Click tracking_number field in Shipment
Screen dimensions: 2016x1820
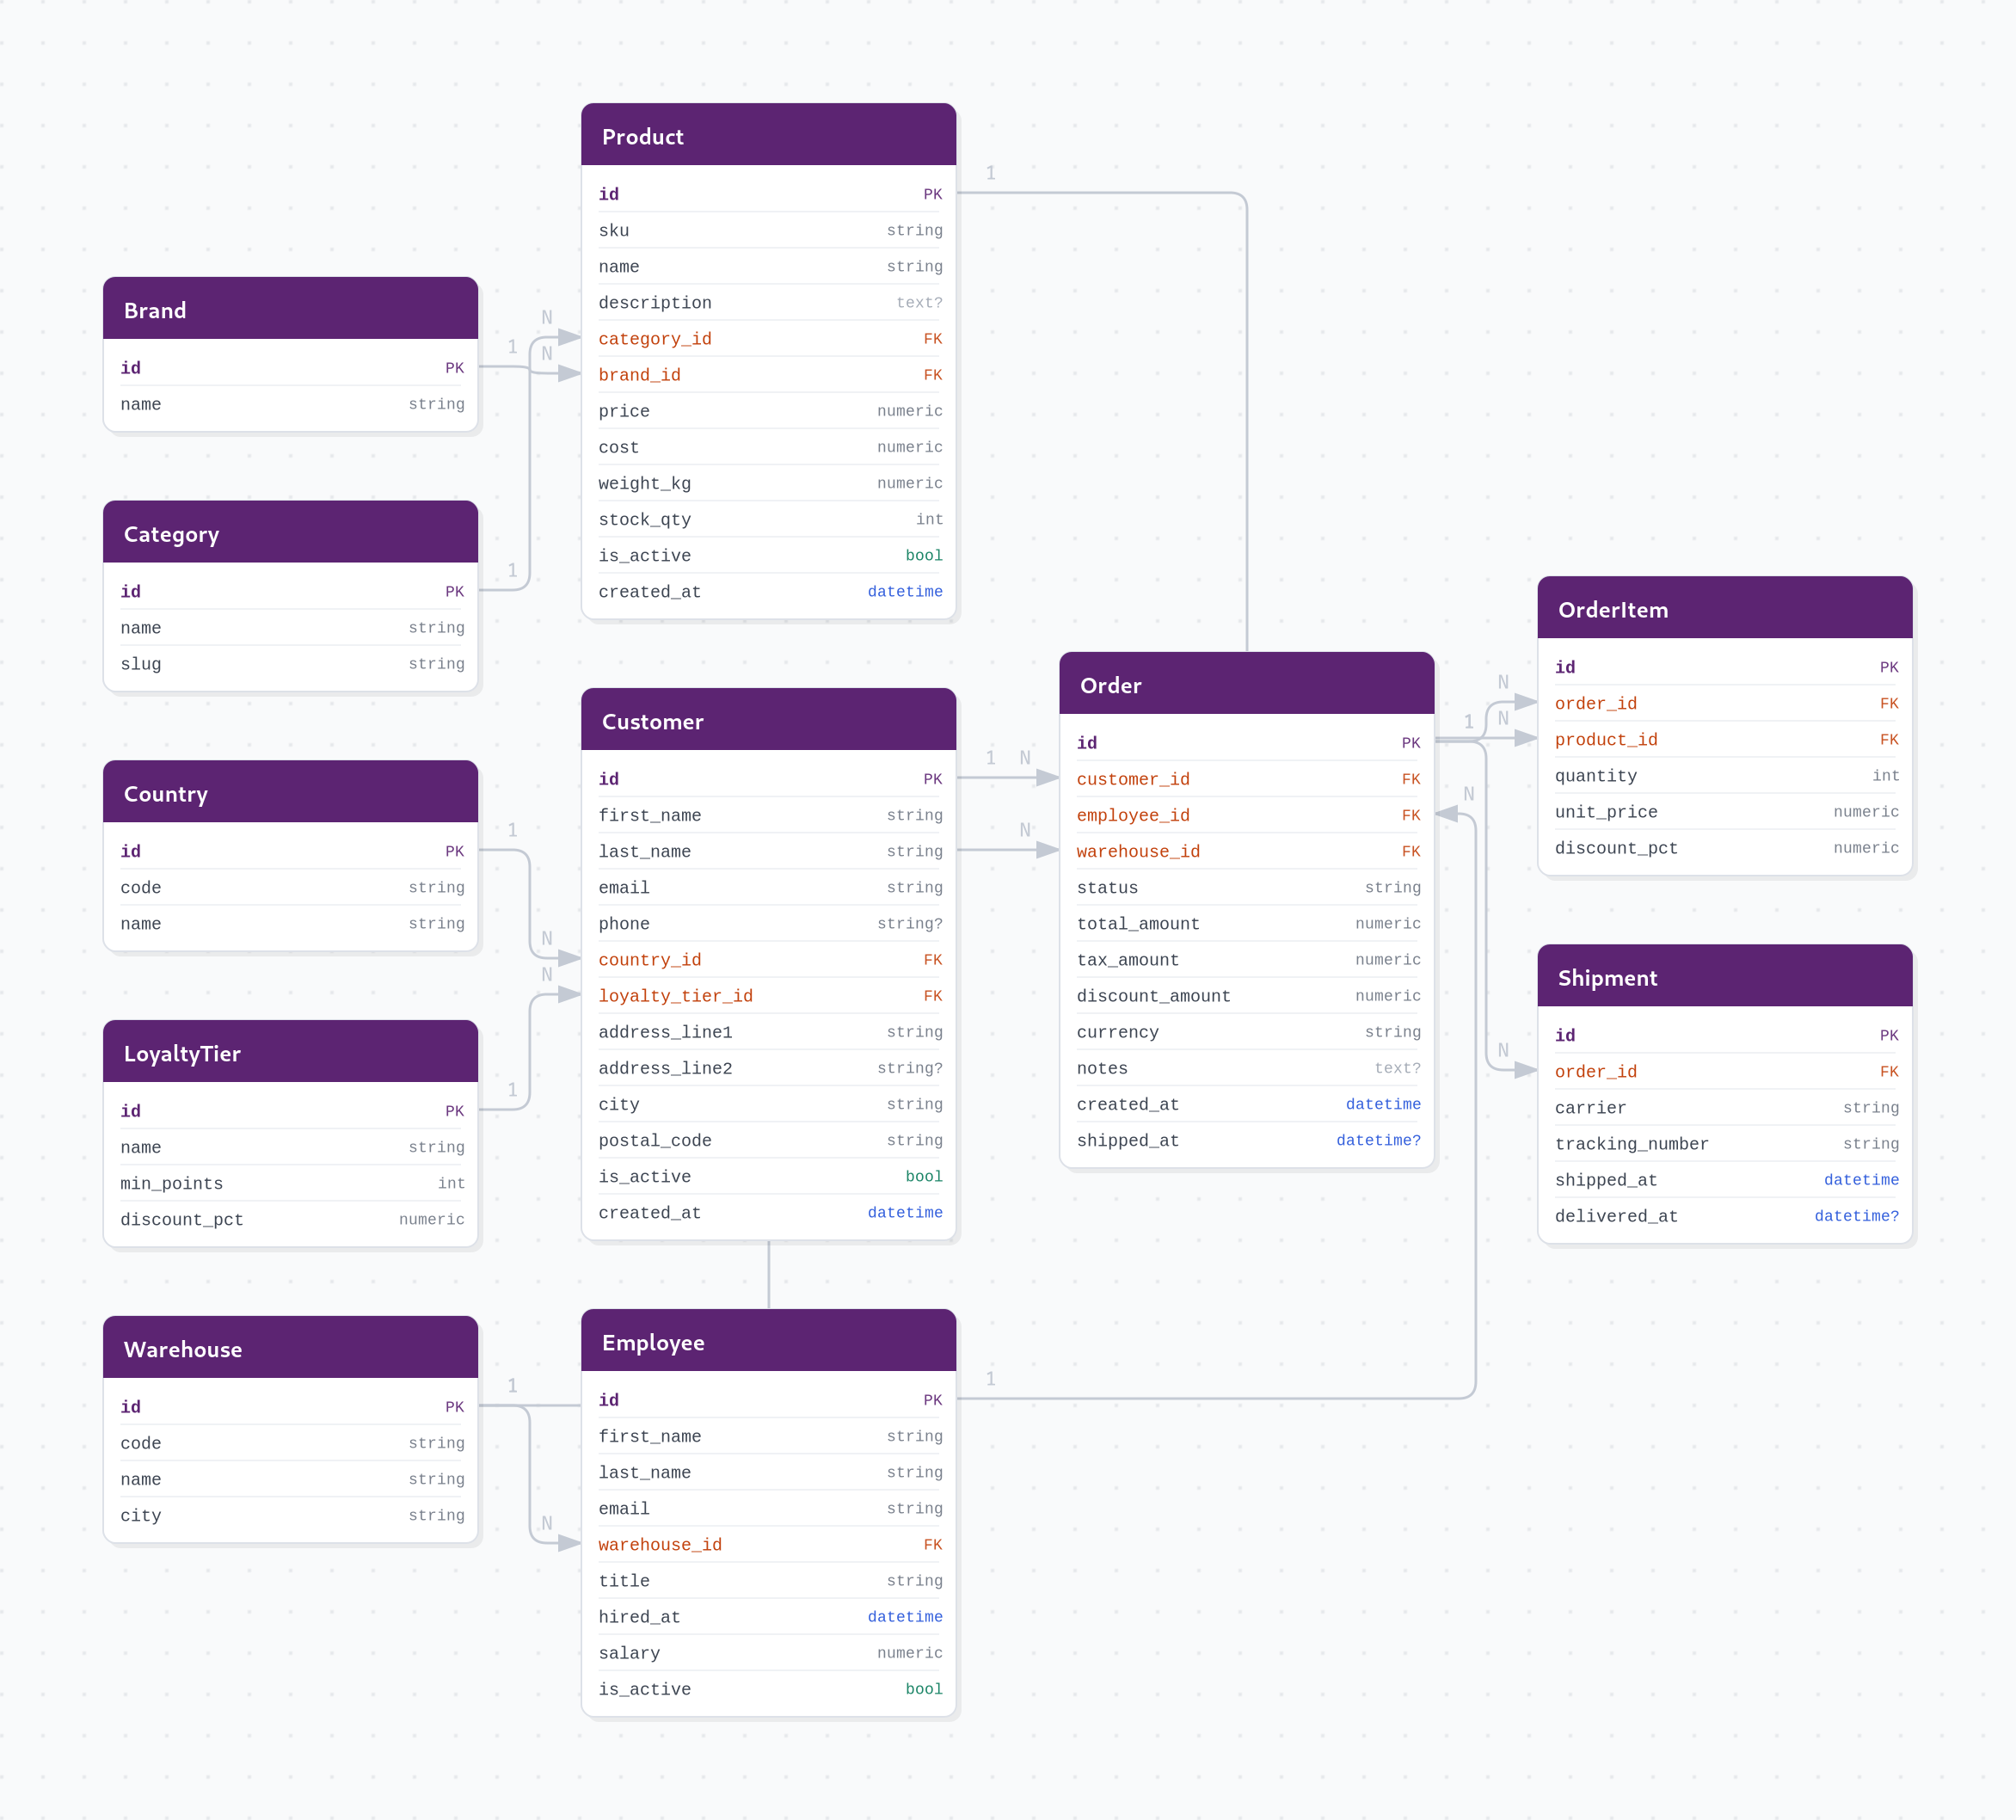pos(1724,1143)
